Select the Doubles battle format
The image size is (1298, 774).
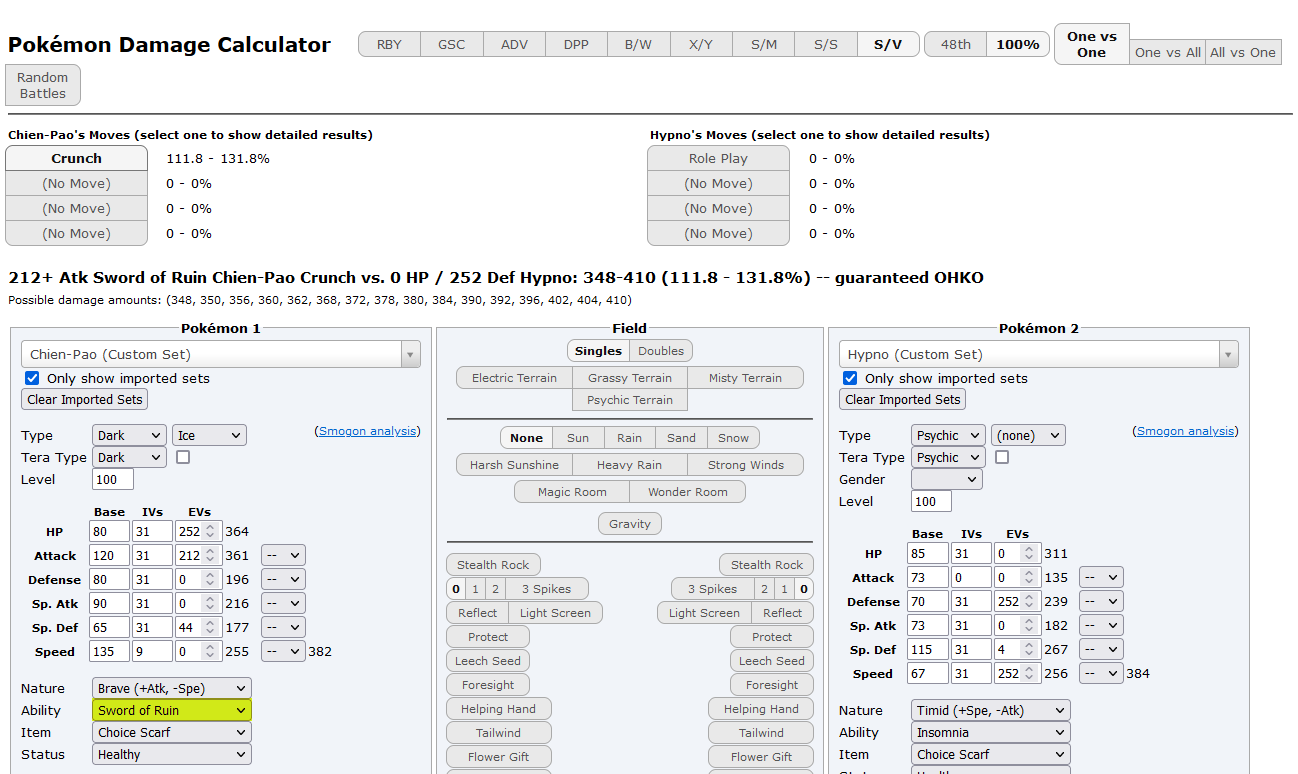pos(661,351)
